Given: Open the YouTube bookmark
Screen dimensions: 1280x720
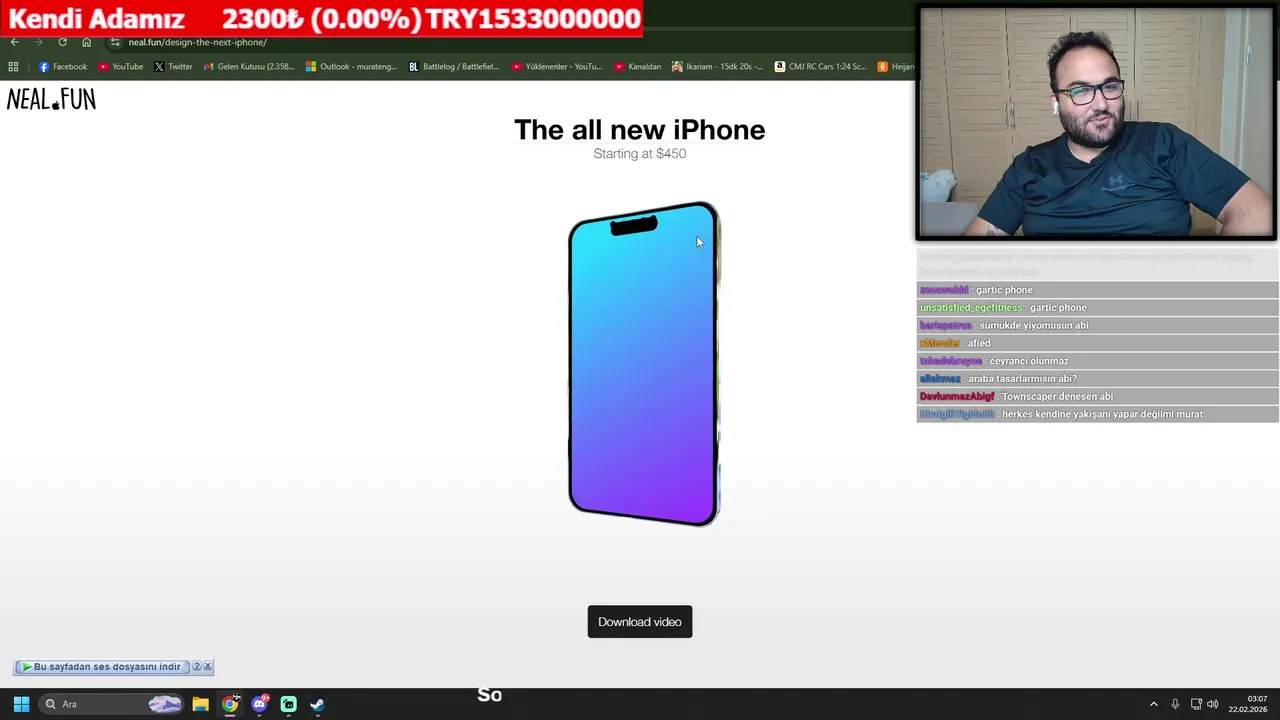Looking at the screenshot, I should point(121,67).
